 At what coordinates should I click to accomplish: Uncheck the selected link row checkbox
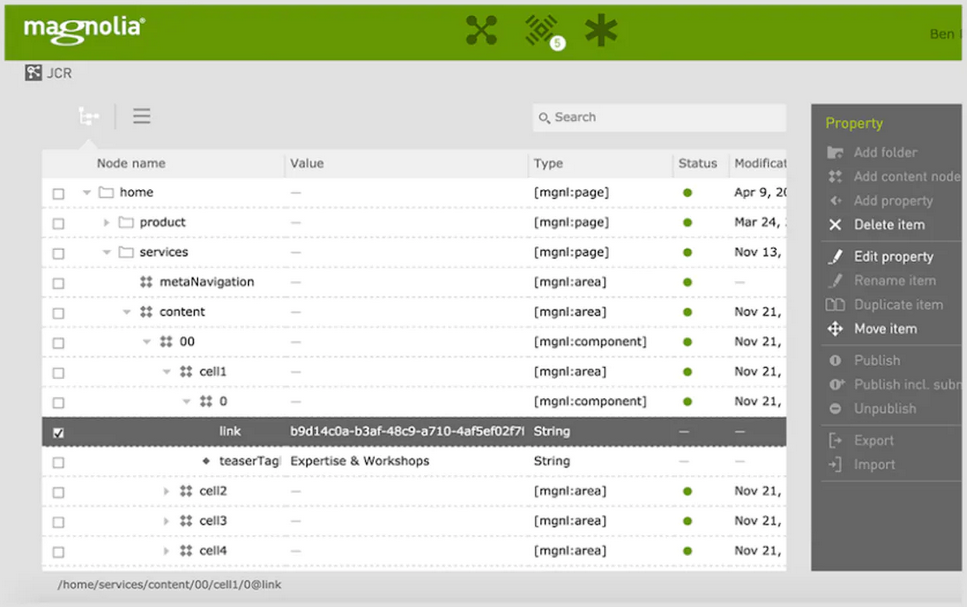pyautogui.click(x=60, y=431)
